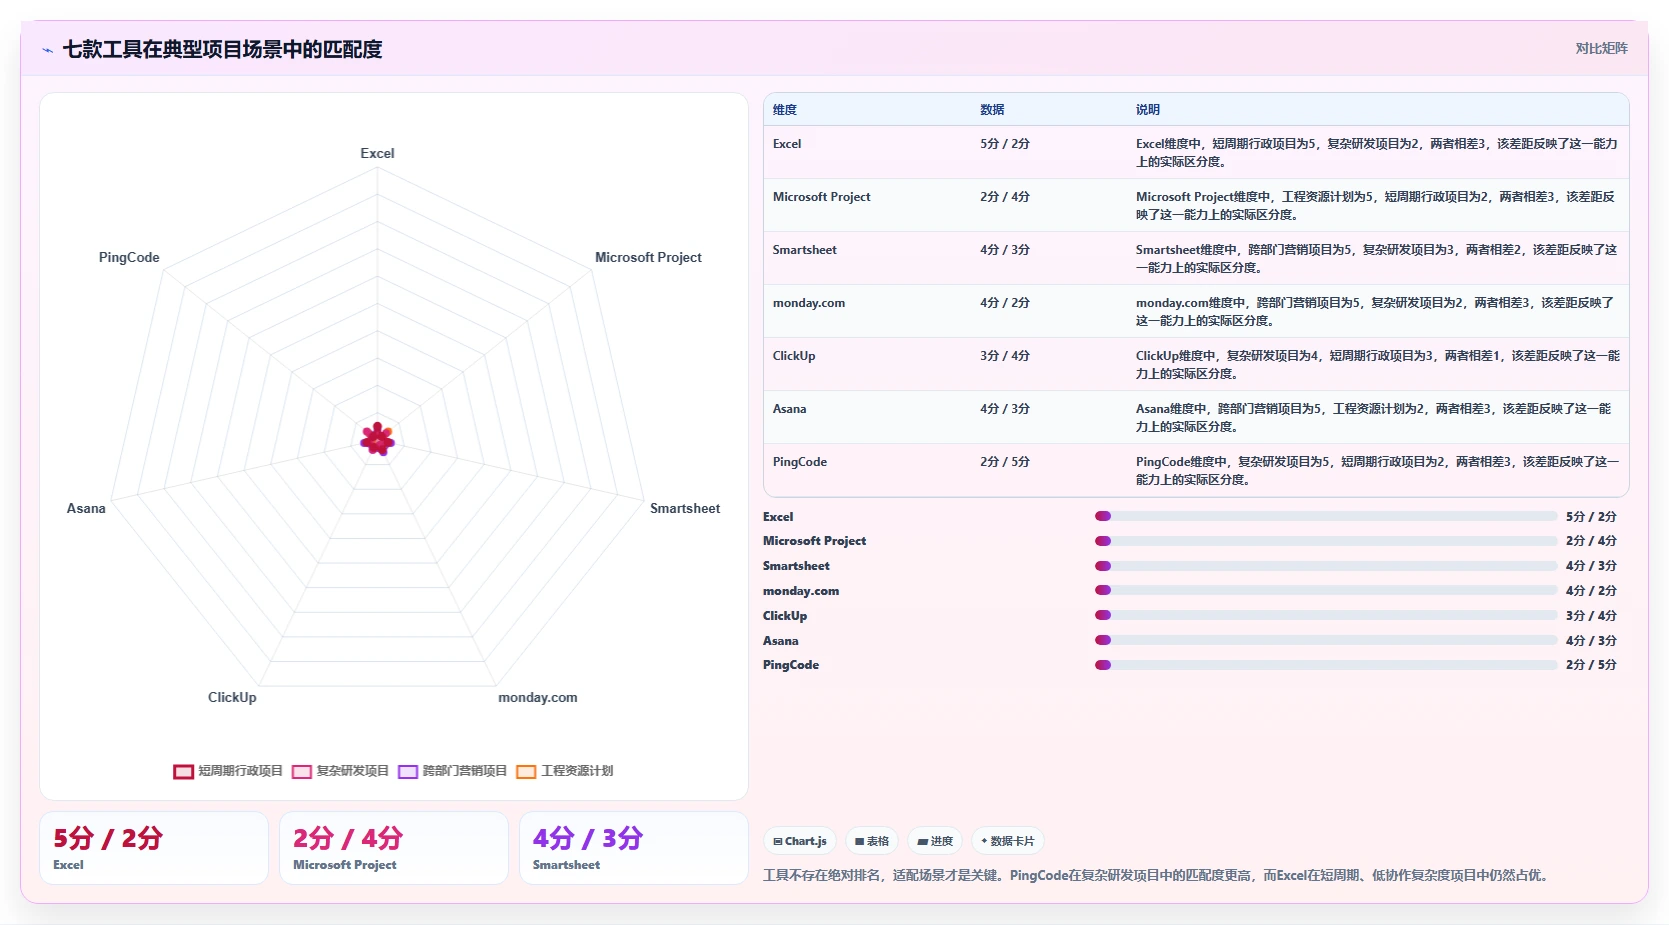This screenshot has height=925, width=1669.
Task: Click the 数据 table column header
Action: [992, 110]
